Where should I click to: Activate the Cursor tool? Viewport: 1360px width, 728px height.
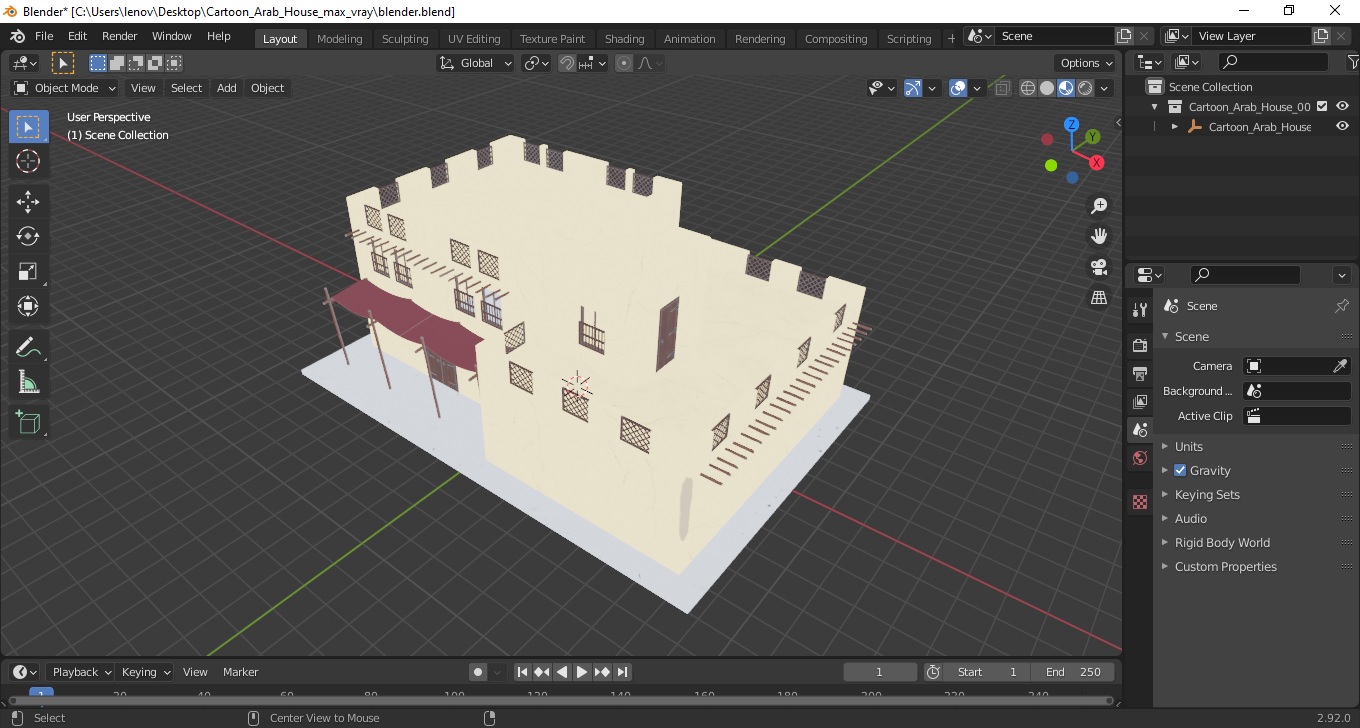[28, 161]
